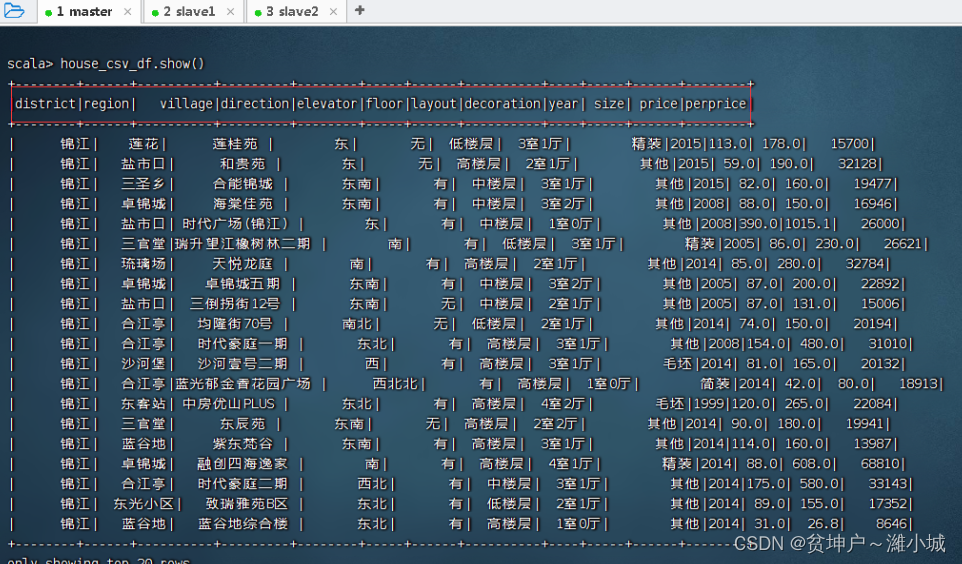Click the village cell 东辰苑
The image size is (962, 564).
tap(242, 423)
